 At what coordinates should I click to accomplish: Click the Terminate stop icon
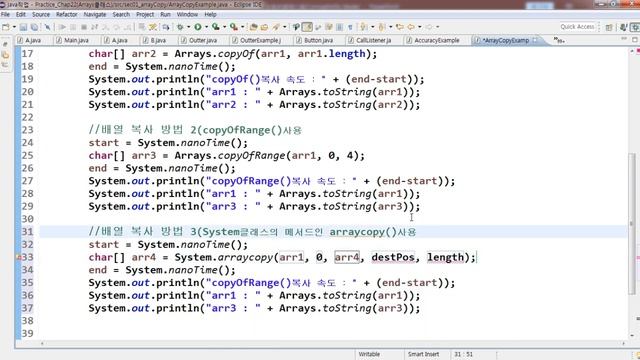point(84,27)
